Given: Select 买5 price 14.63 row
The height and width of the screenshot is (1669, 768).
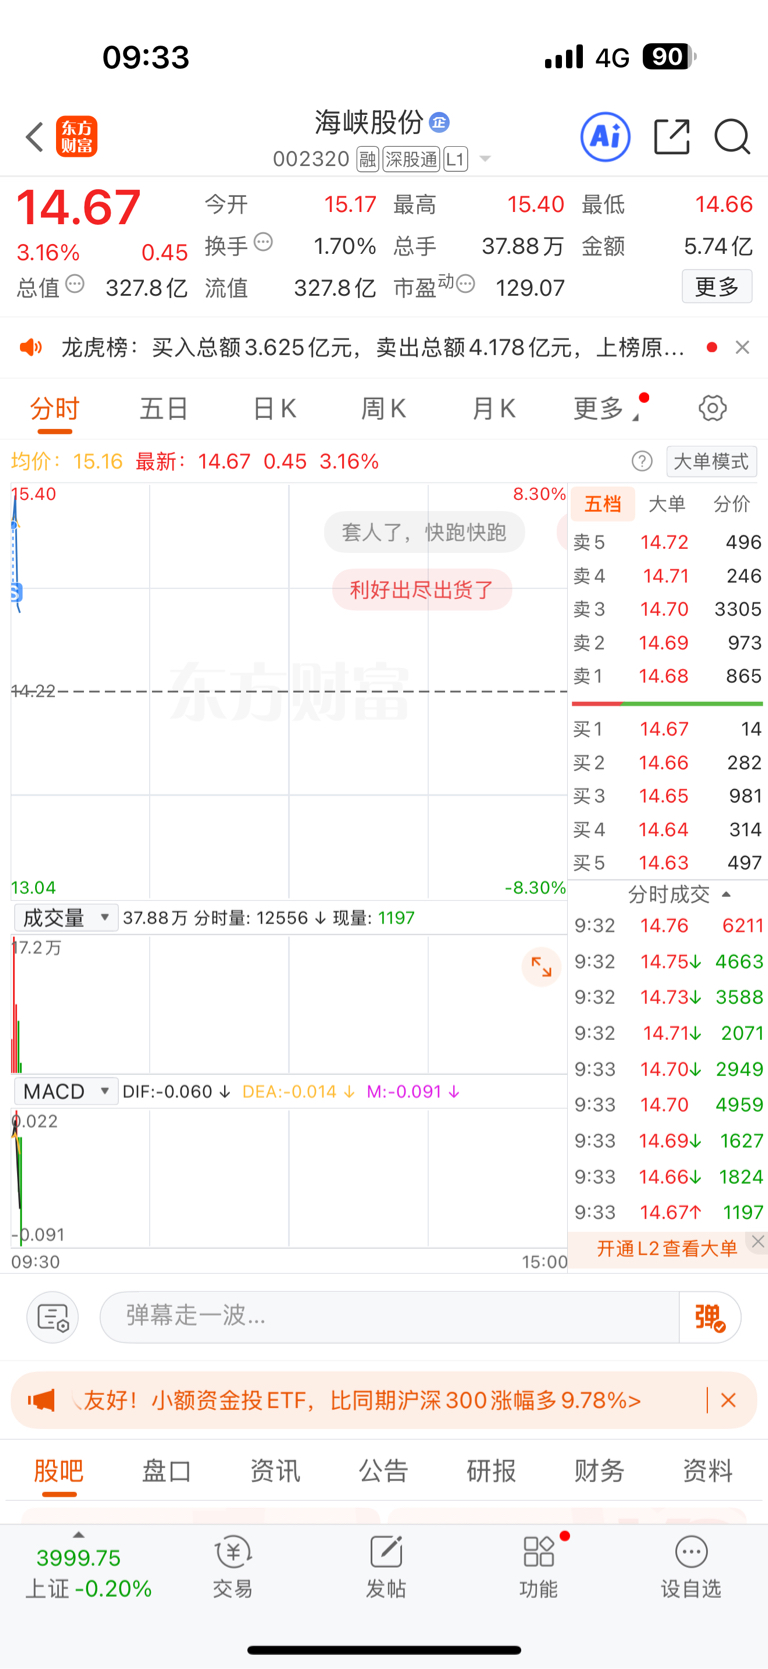Looking at the screenshot, I should pos(667,862).
